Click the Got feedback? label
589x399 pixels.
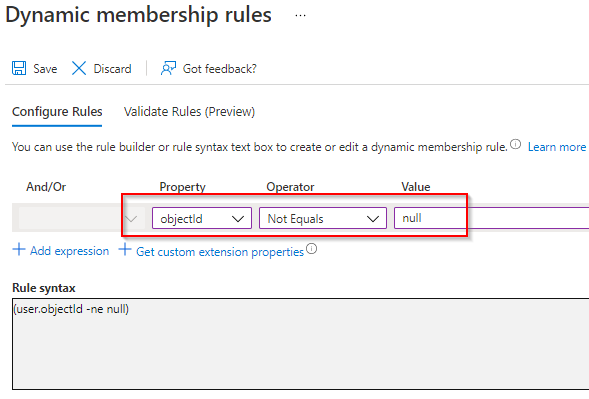(x=220, y=69)
